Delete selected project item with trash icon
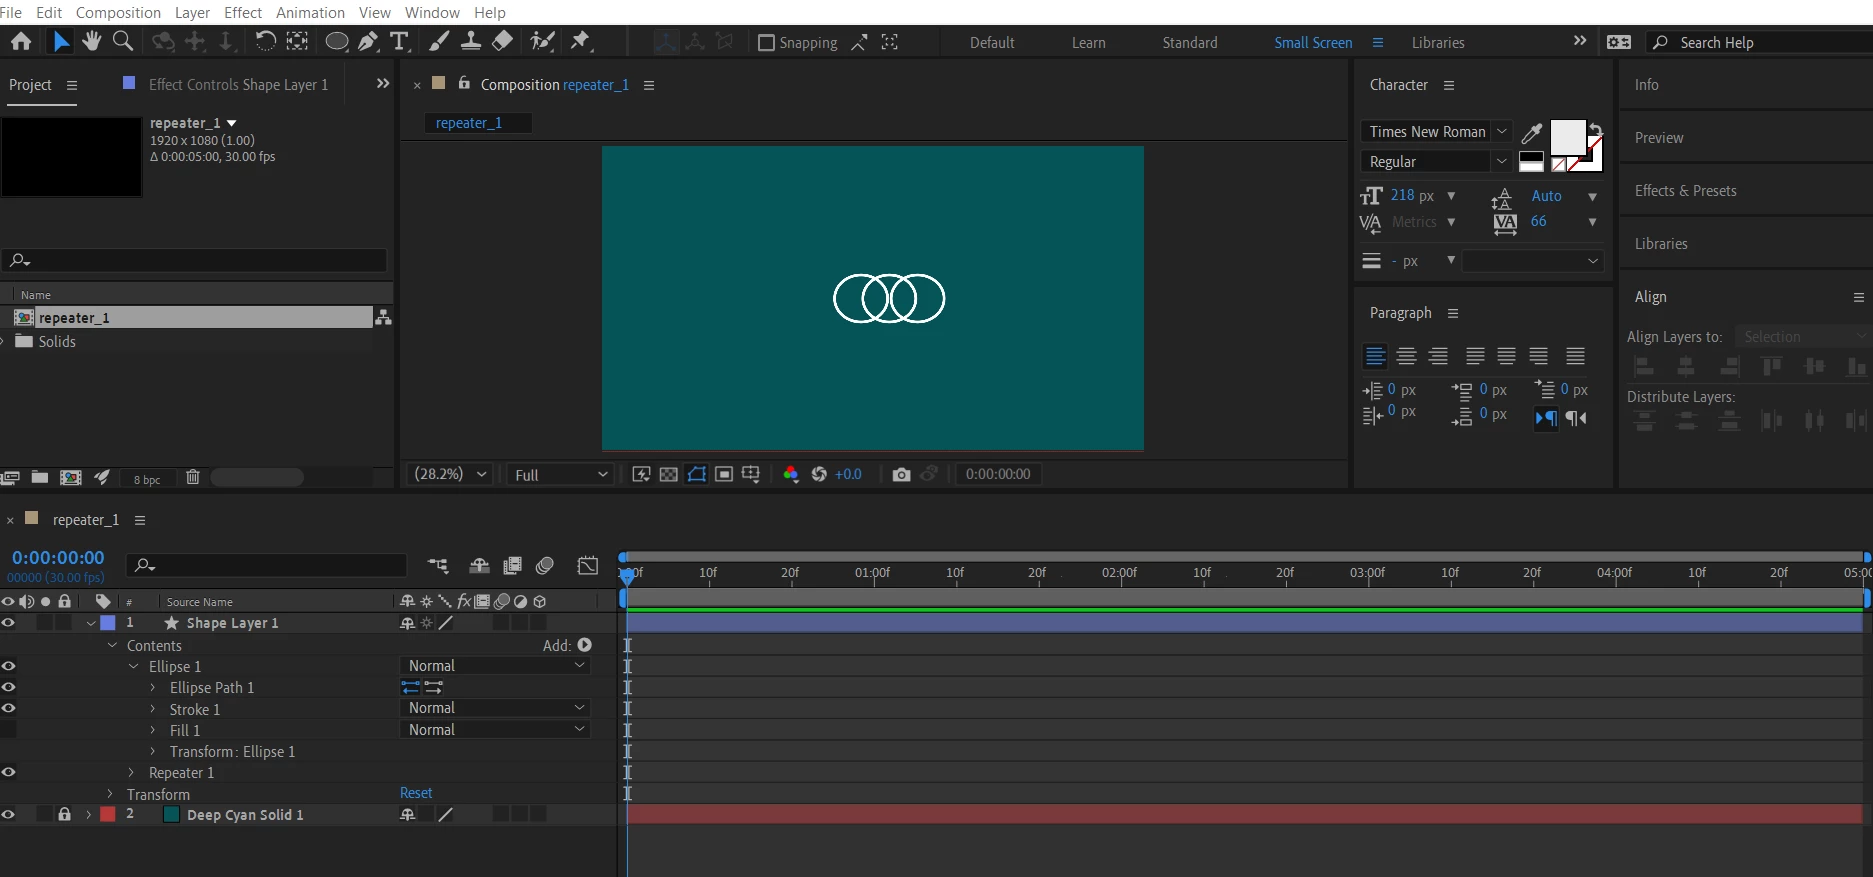This screenshot has height=877, width=1873. 193,478
